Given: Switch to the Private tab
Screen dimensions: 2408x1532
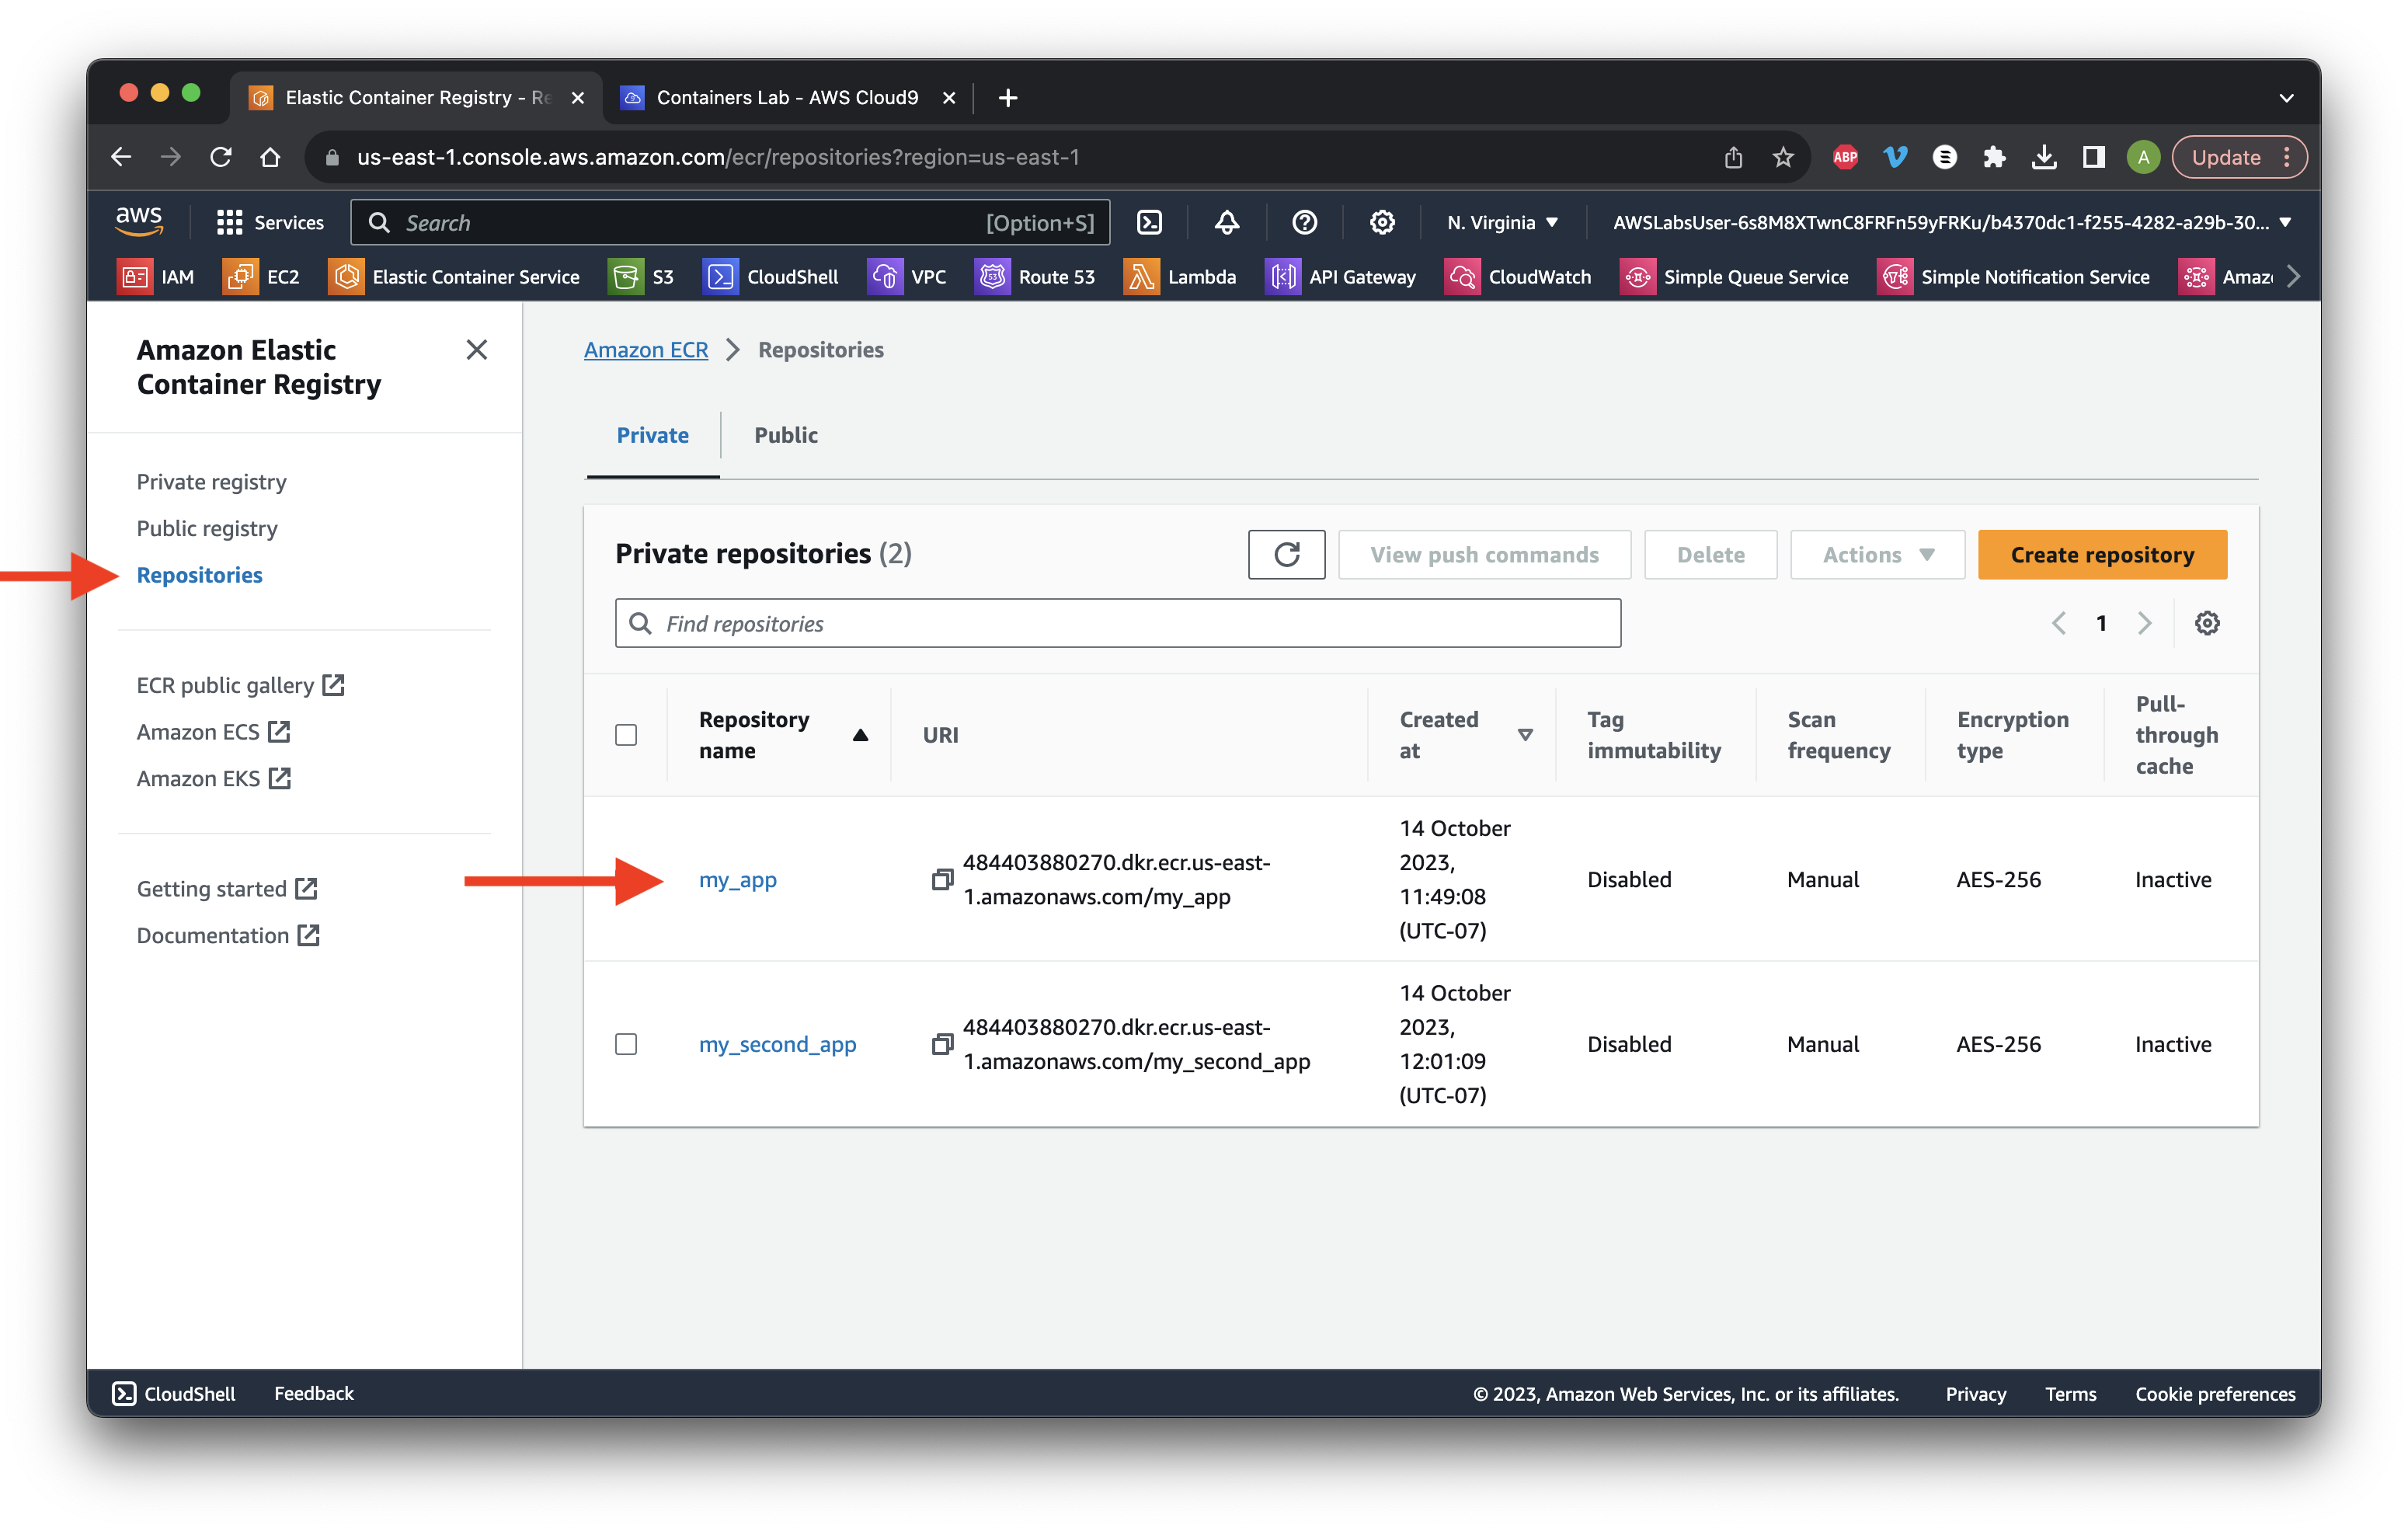Looking at the screenshot, I should click(652, 435).
